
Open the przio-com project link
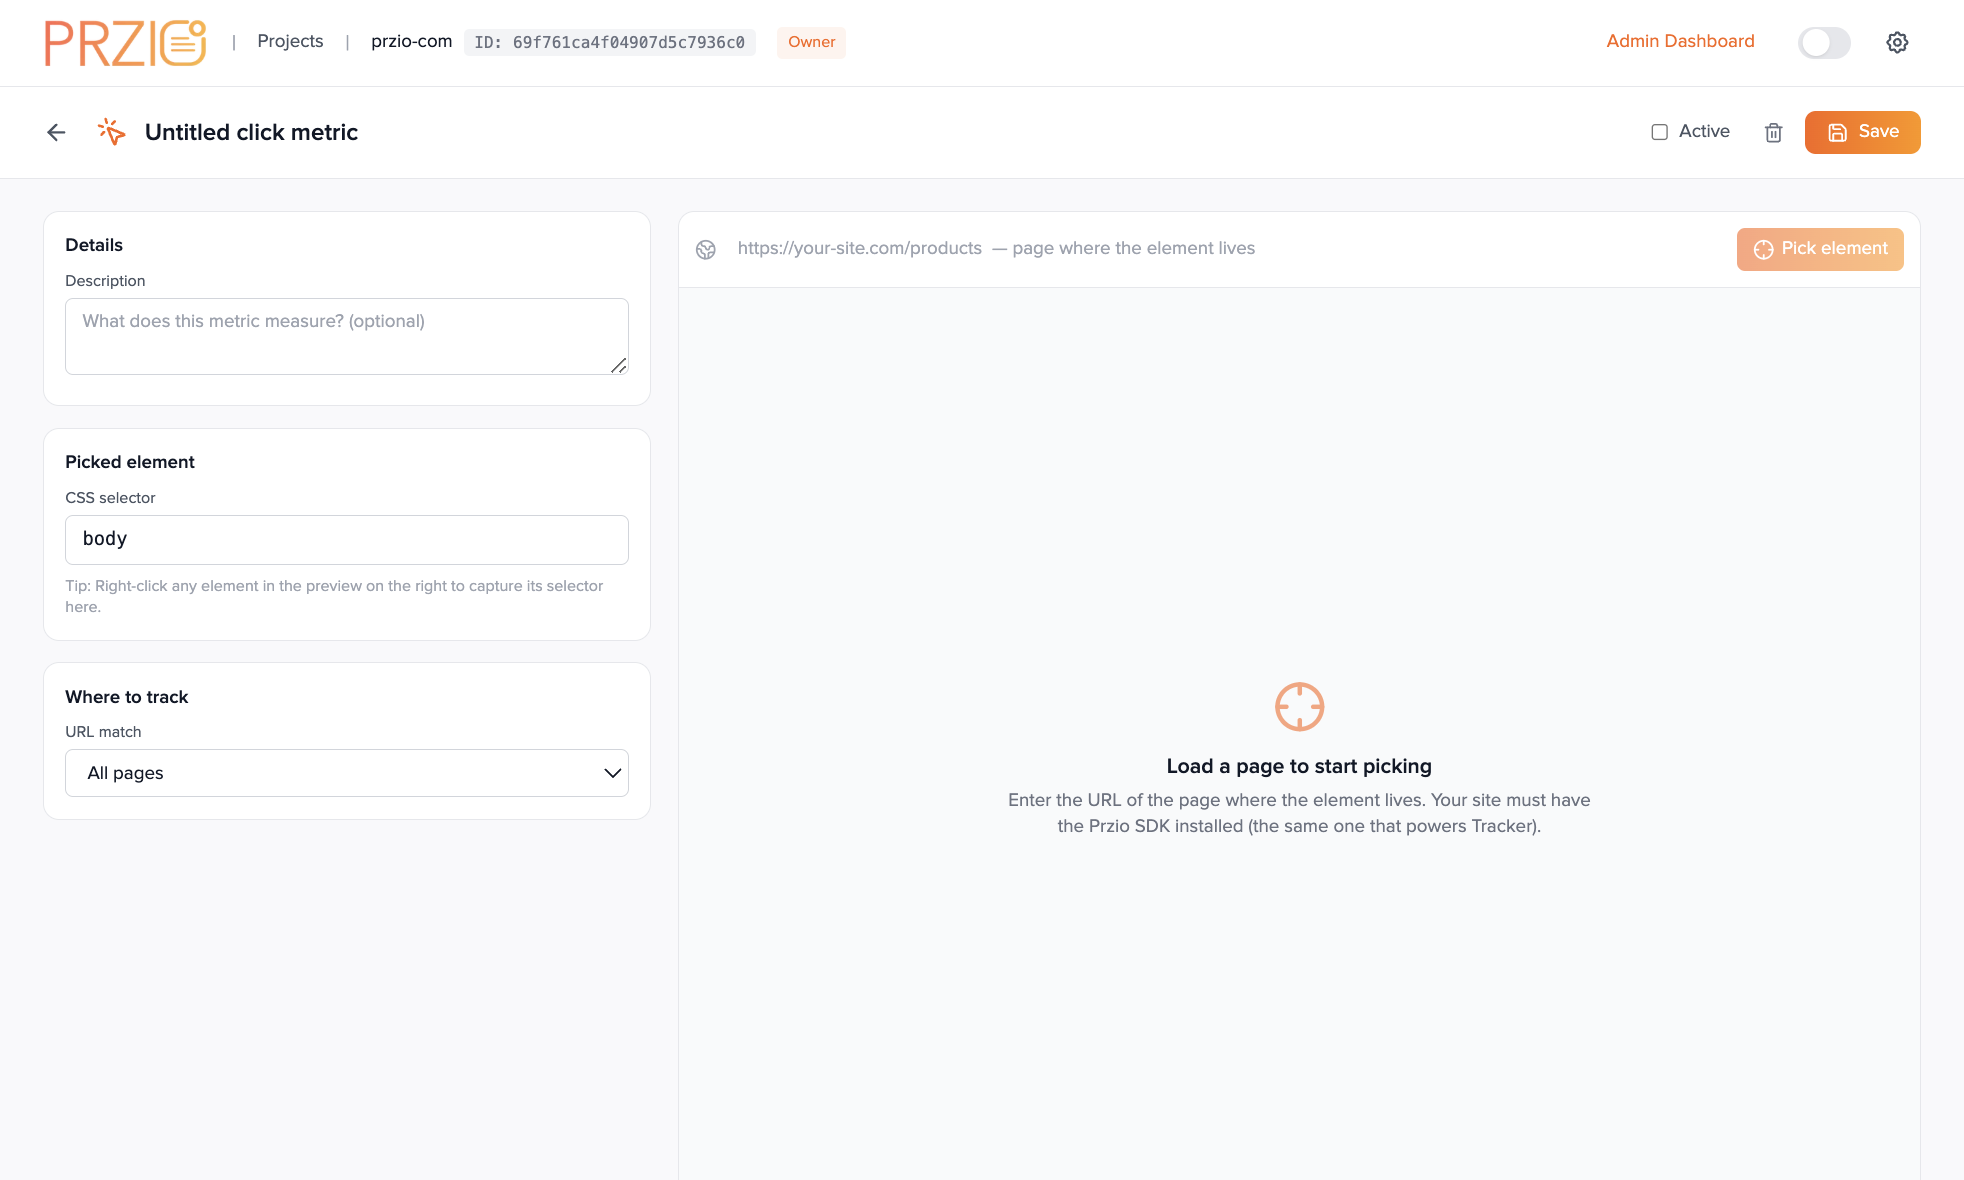pyautogui.click(x=411, y=41)
